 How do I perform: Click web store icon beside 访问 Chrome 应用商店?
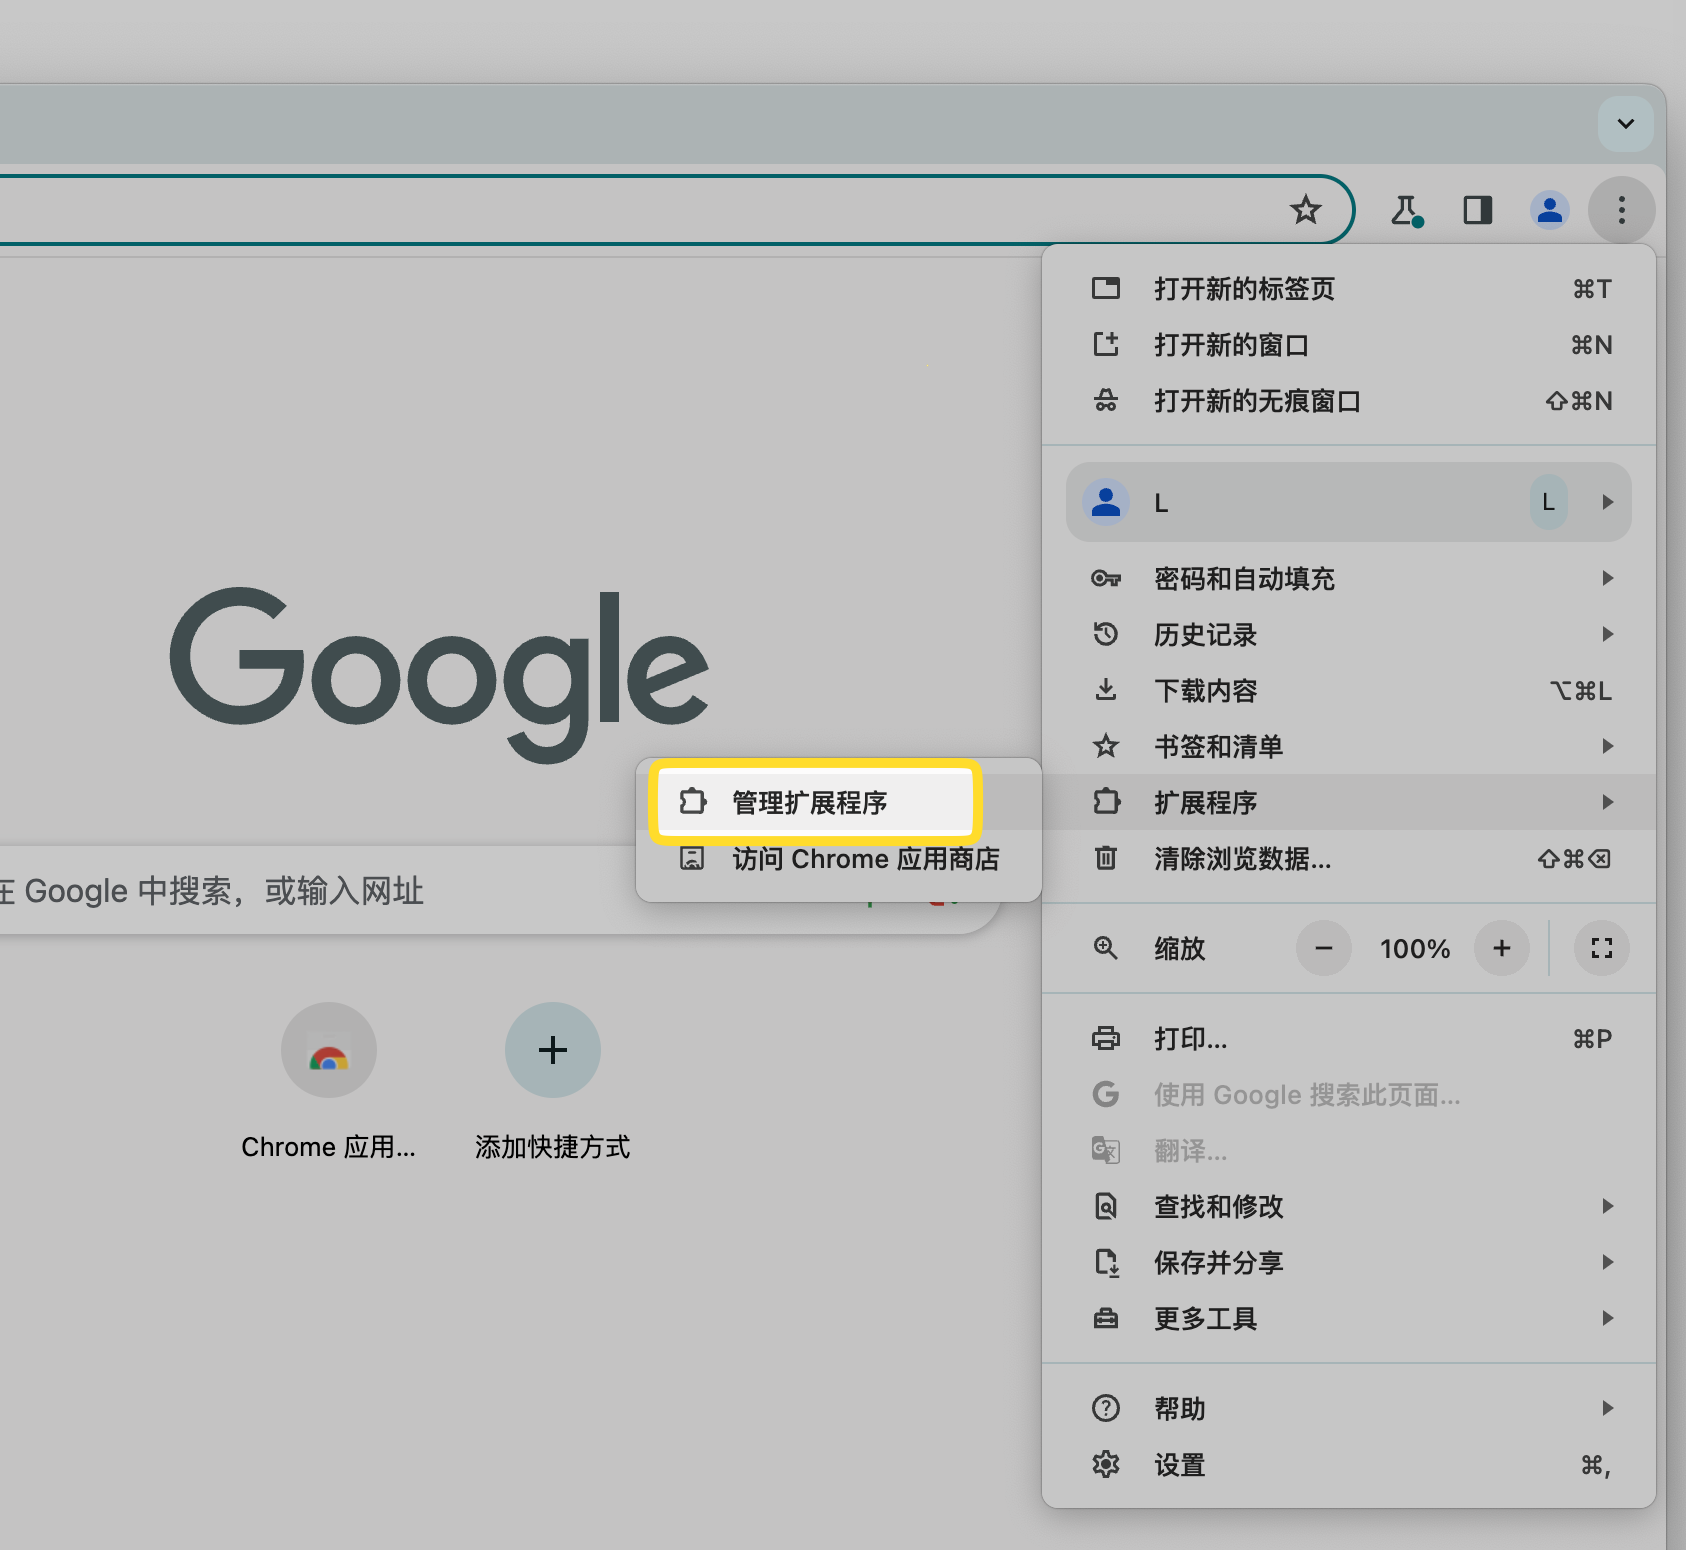click(x=692, y=858)
